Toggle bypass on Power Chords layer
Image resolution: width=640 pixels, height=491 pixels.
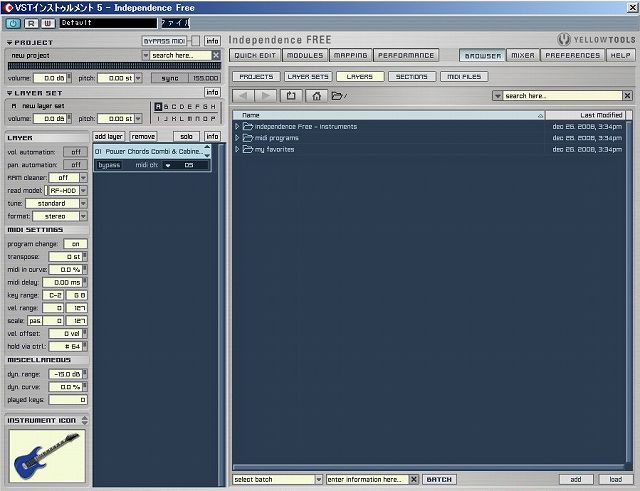pyautogui.click(x=109, y=165)
